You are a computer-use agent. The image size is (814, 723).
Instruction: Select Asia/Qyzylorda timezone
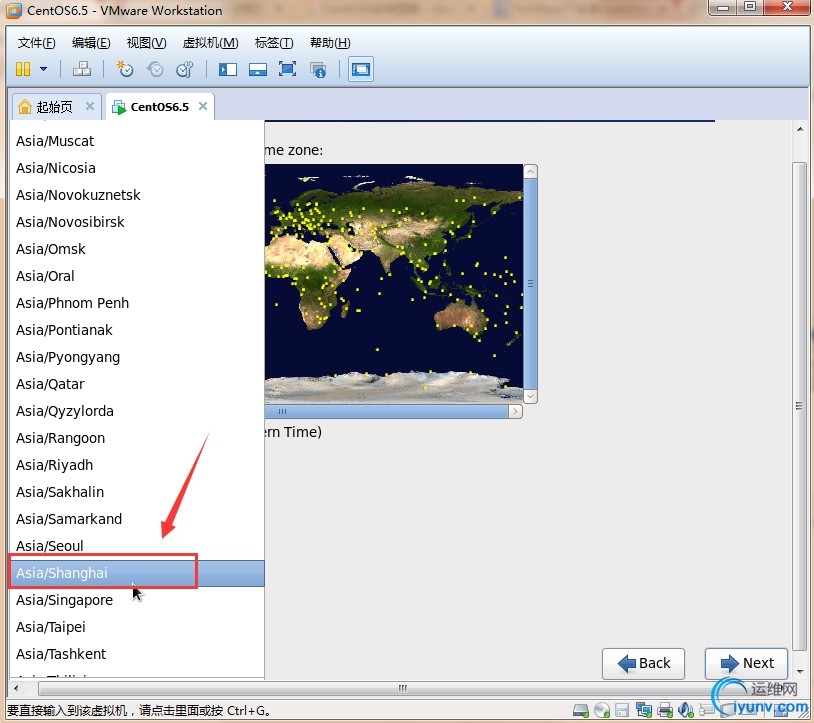pyautogui.click(x=137, y=411)
